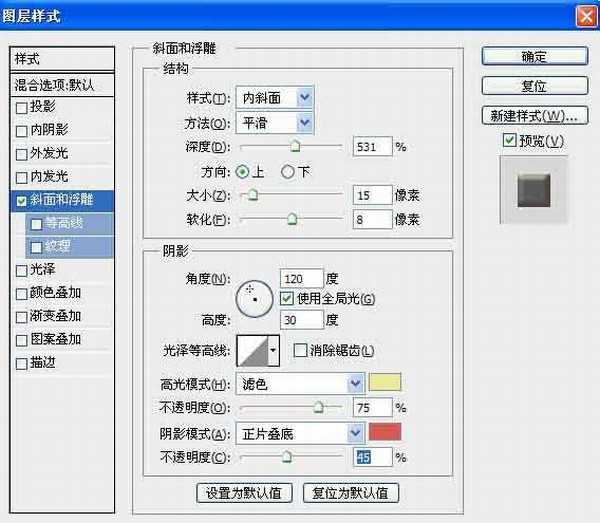Click the yellow highlight color swatch
The width and height of the screenshot is (600, 523).
pos(384,383)
